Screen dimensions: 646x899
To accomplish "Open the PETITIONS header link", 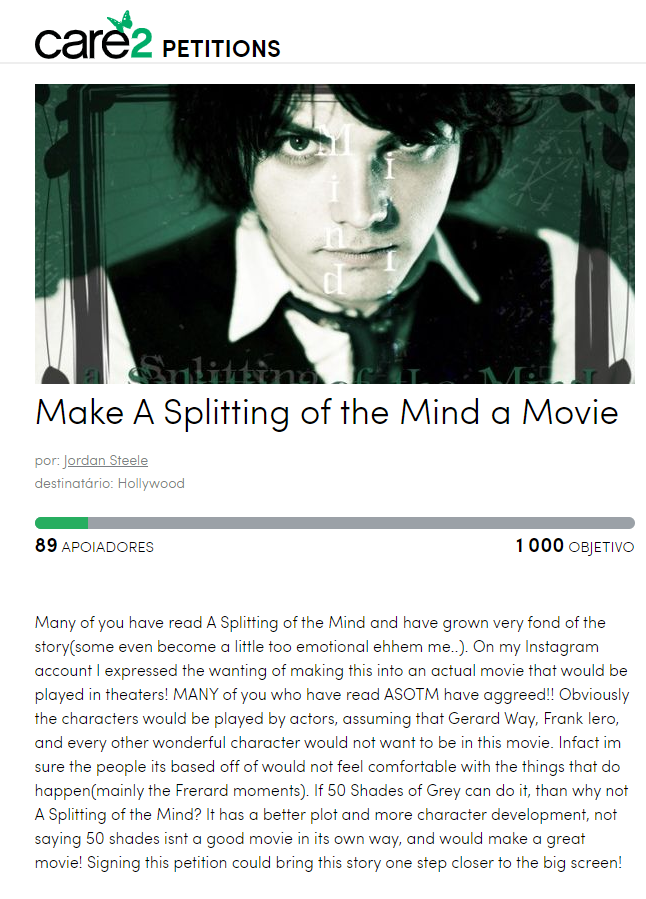I will point(221,49).
